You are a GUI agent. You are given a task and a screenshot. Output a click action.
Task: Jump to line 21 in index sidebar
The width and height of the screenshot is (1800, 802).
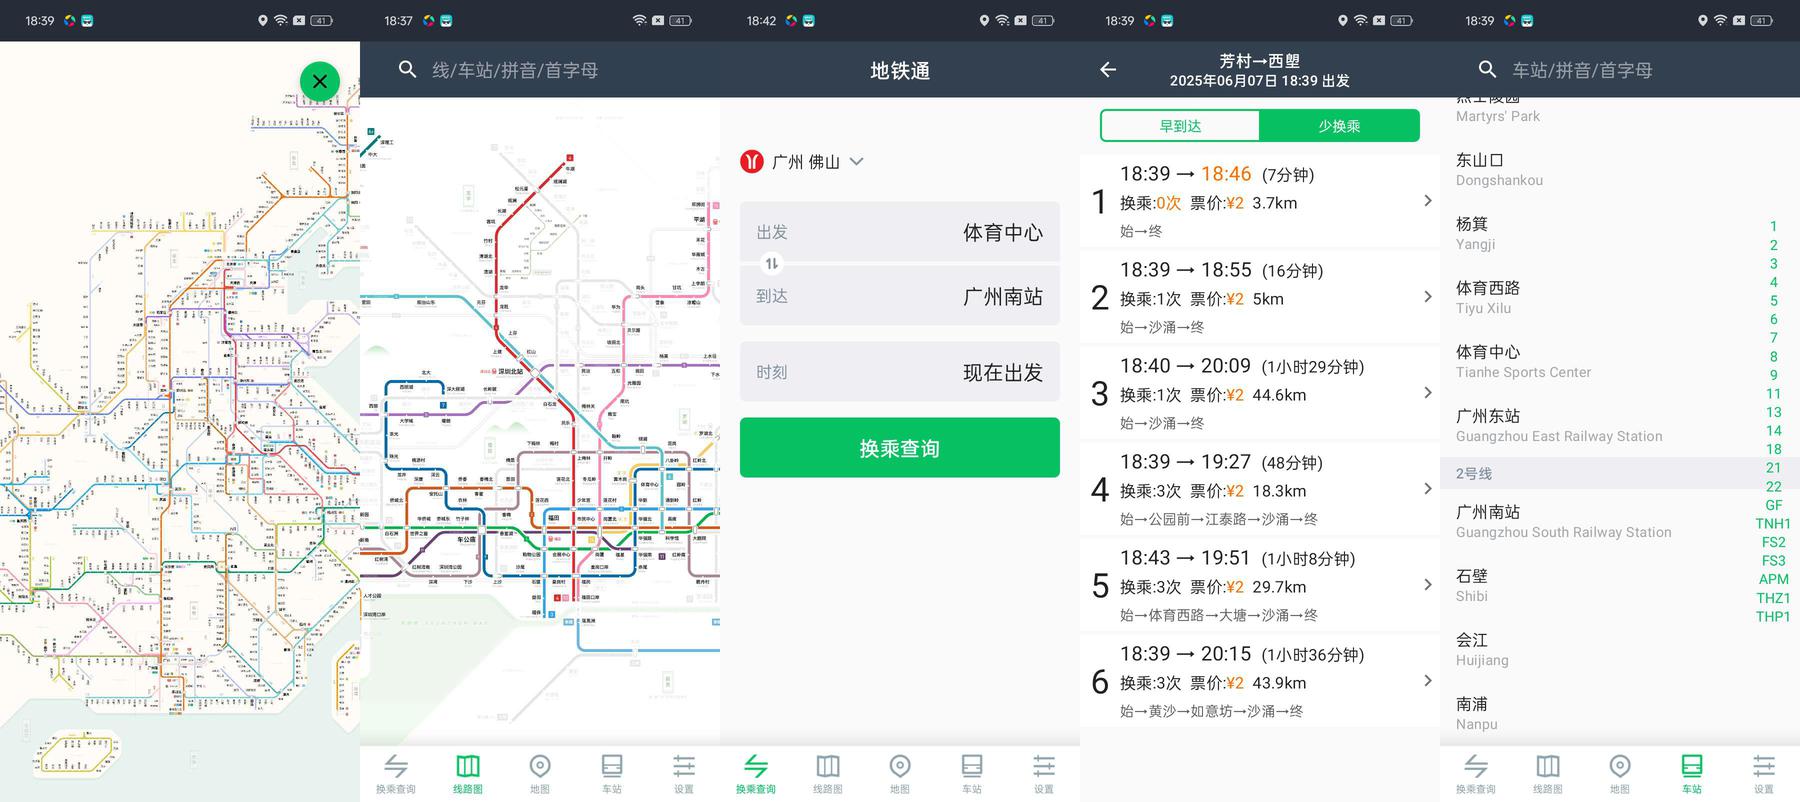(1774, 468)
